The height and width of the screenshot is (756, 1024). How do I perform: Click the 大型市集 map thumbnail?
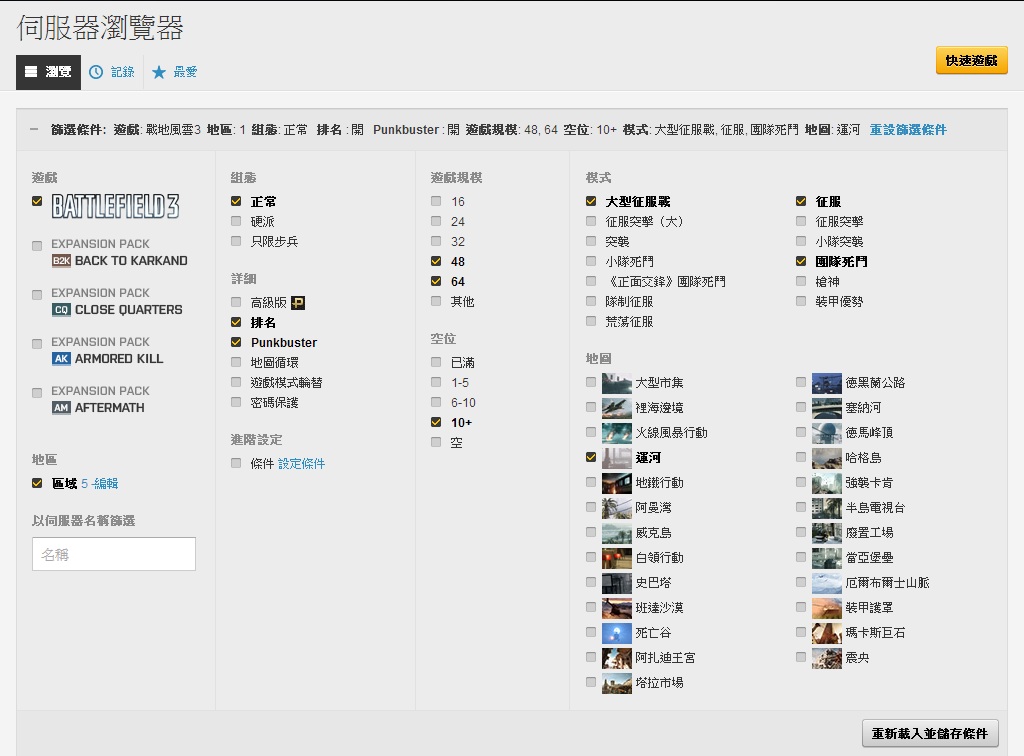coord(616,383)
